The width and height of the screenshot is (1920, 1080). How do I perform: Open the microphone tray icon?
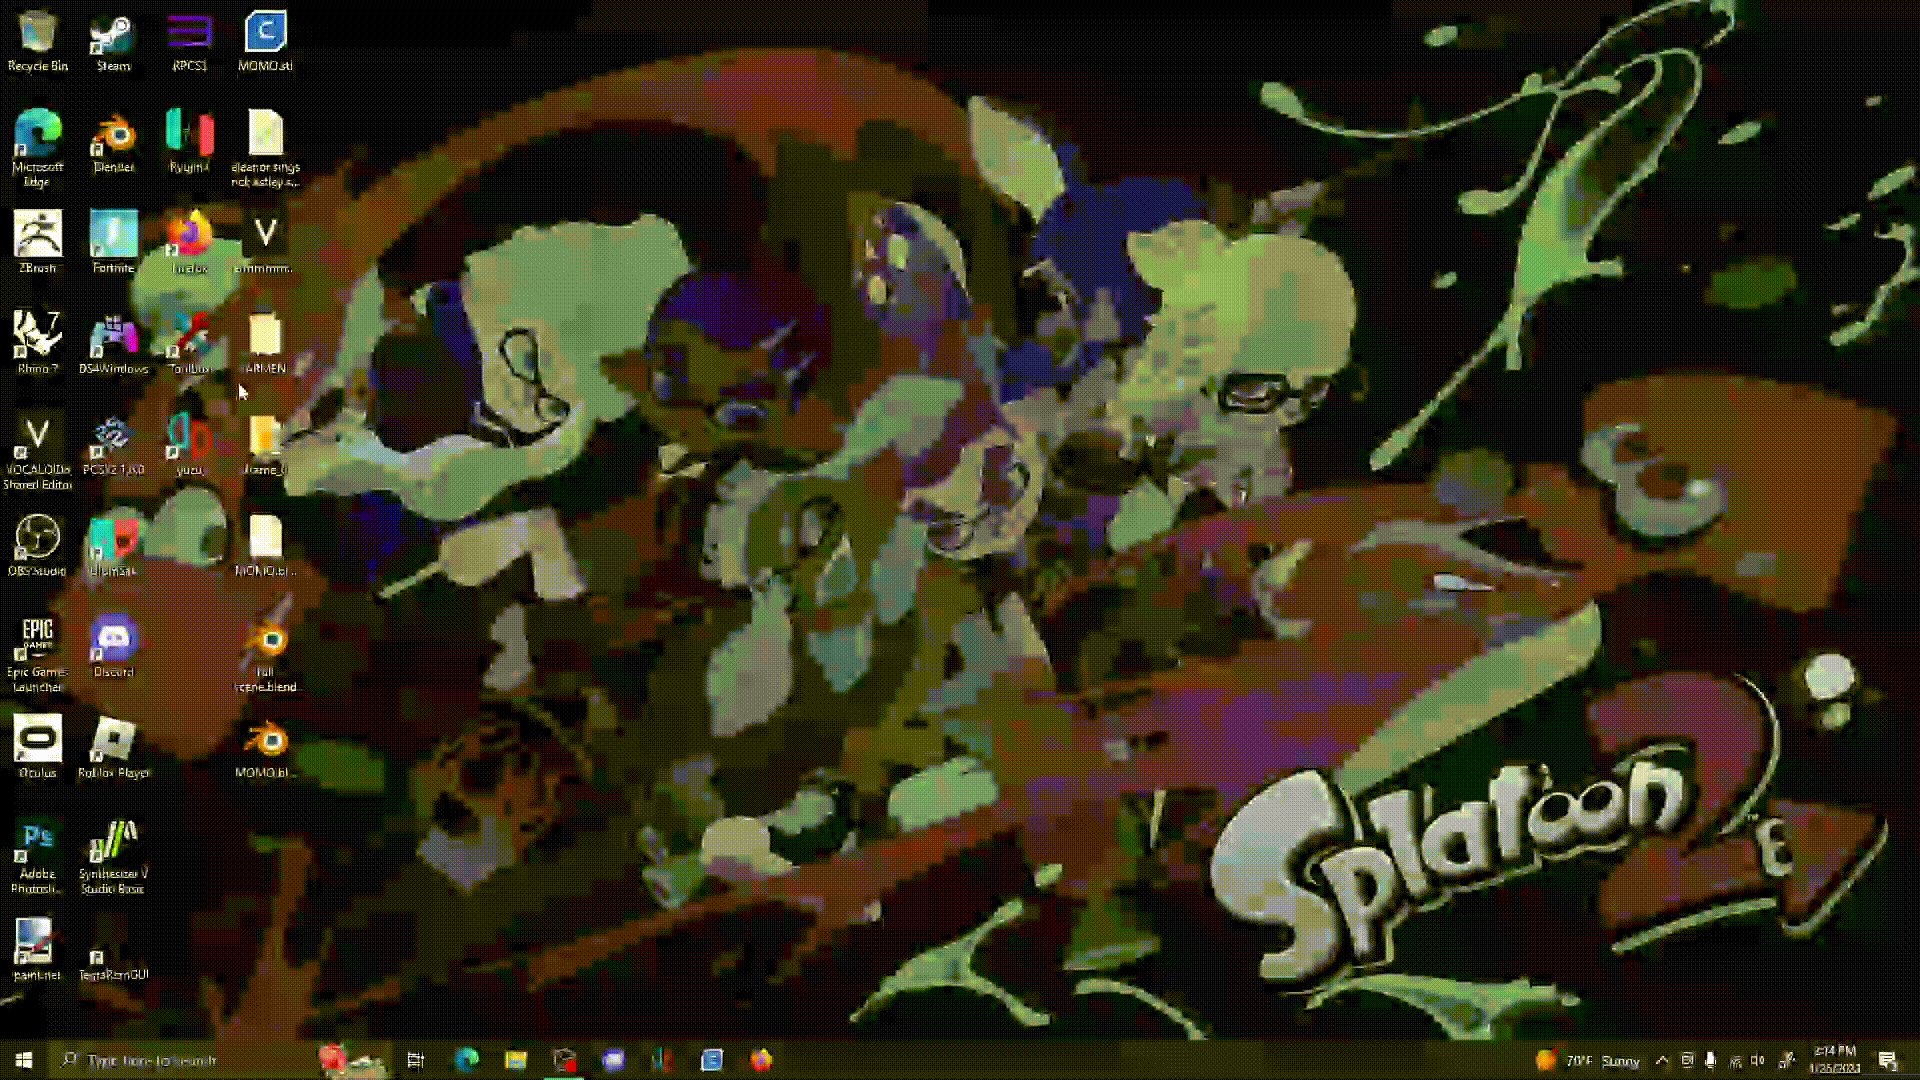click(x=1710, y=1060)
